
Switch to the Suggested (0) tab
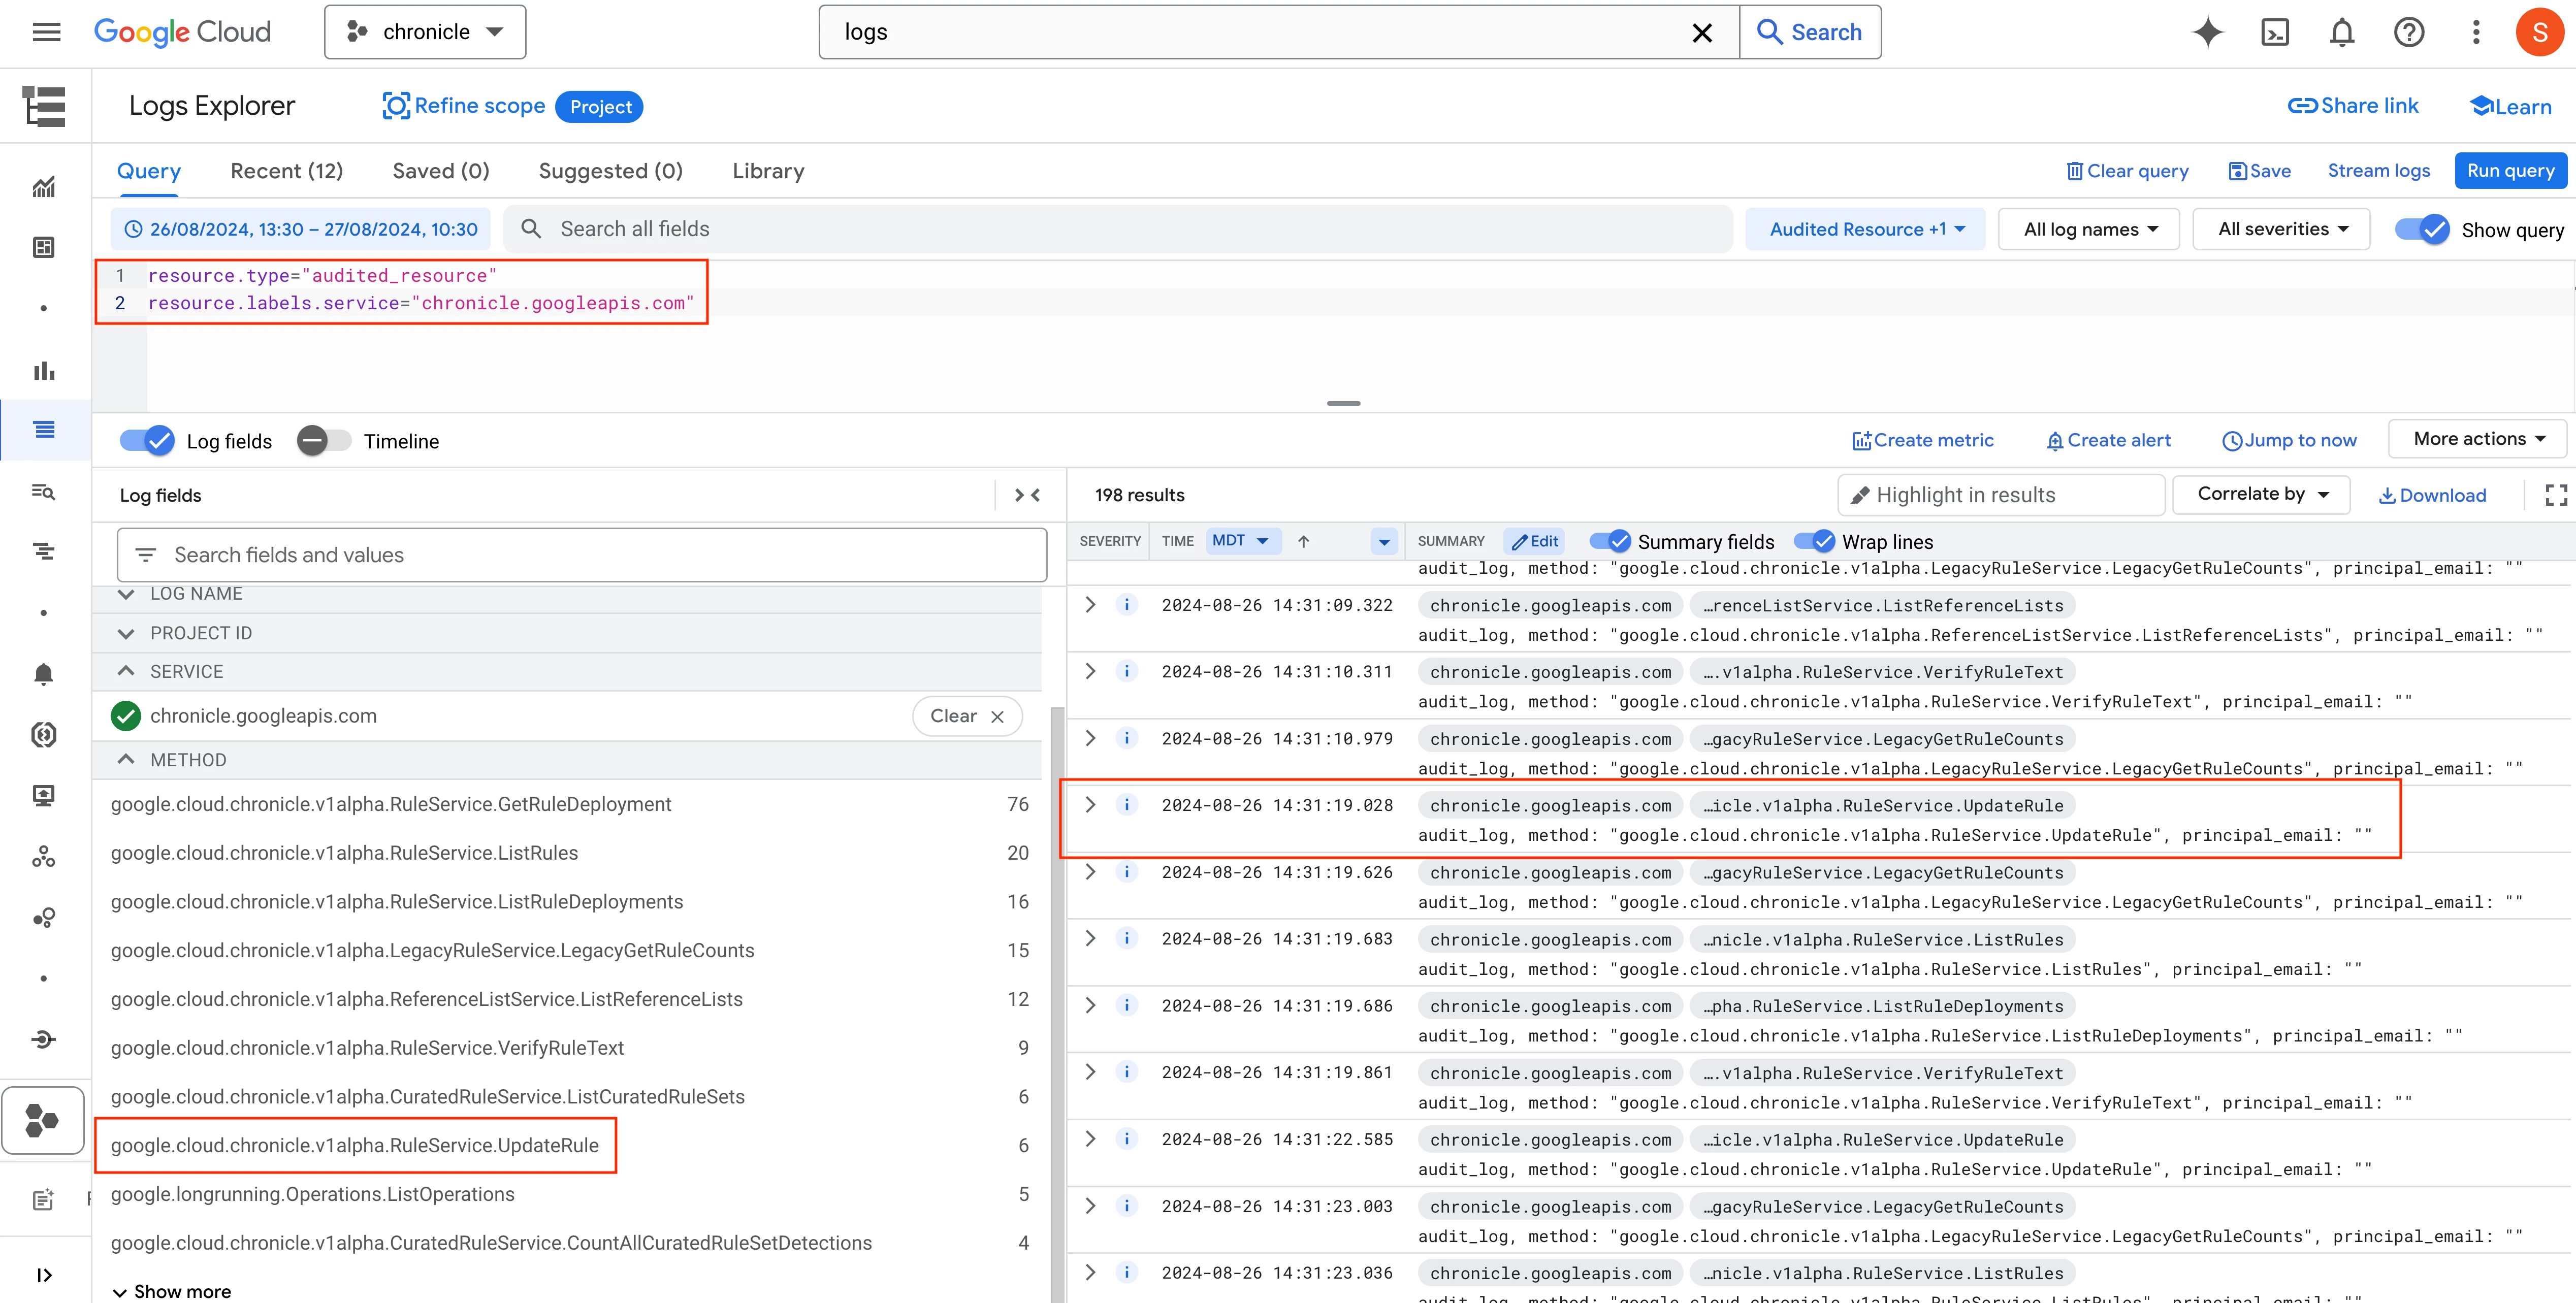pos(611,171)
